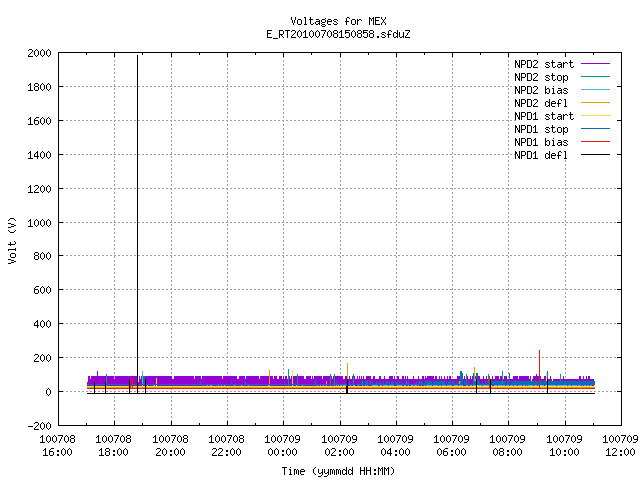The width and height of the screenshot is (640, 480).
Task: Click the 100708 16:00 x-axis tick label
Action: point(58,446)
